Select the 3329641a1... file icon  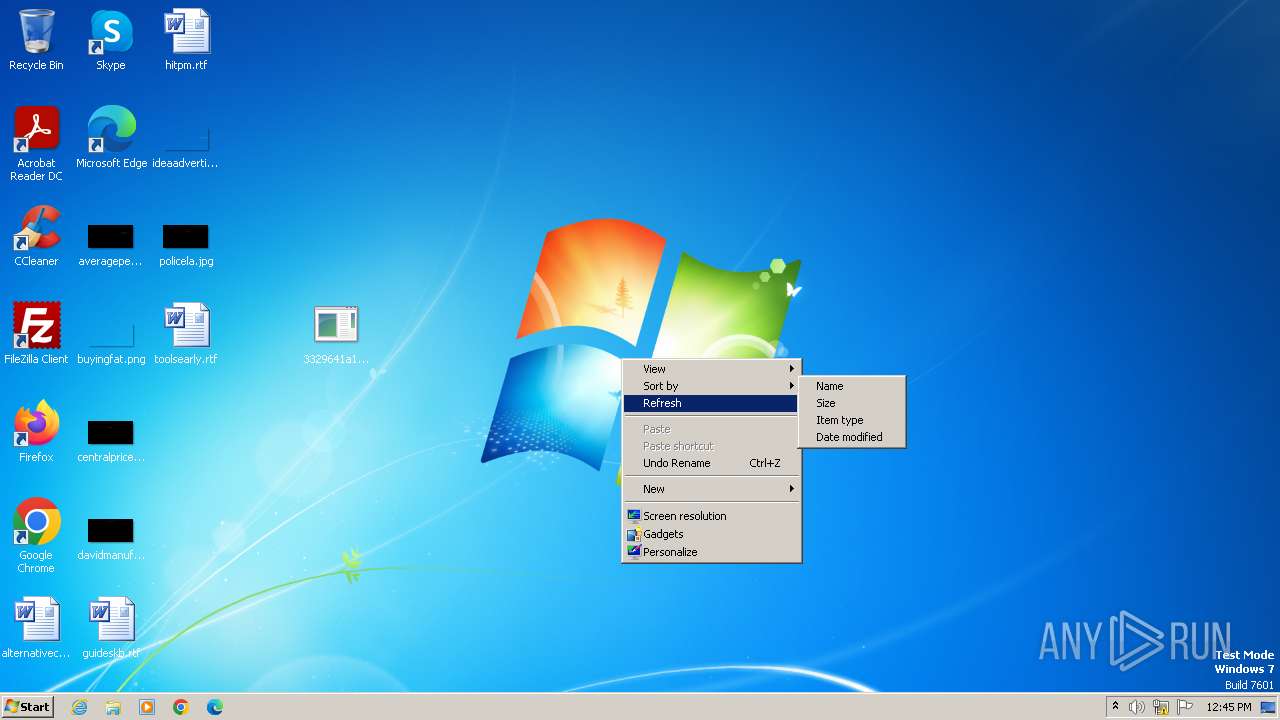336,334
